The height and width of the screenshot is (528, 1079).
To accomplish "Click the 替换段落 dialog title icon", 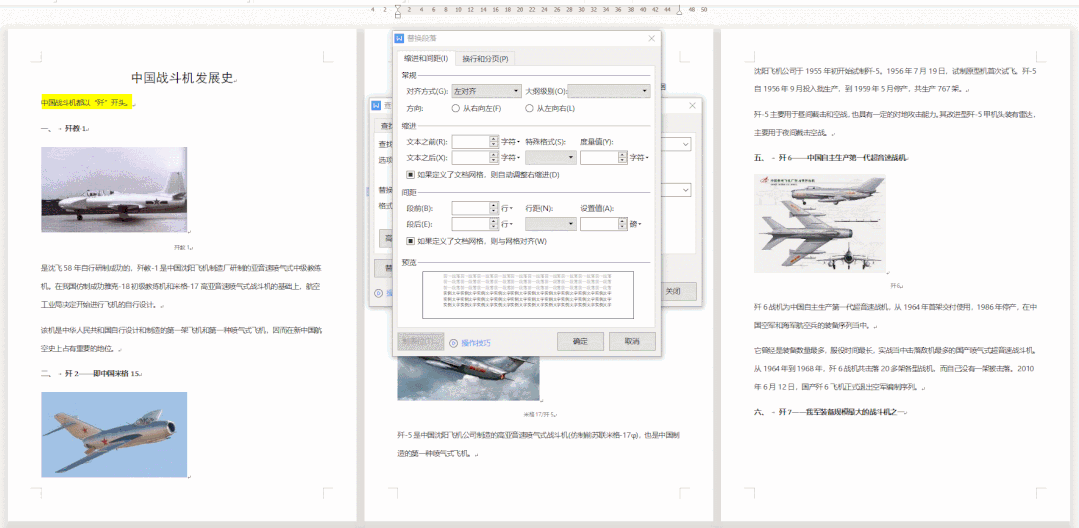I will [x=399, y=39].
